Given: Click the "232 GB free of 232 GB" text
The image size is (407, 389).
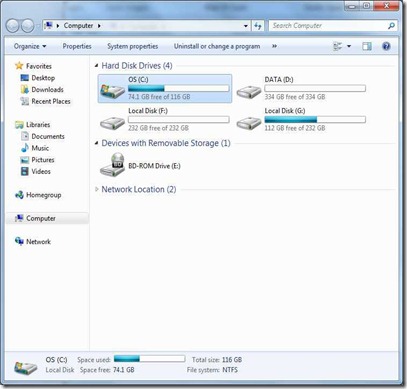Looking at the screenshot, I should (158, 128).
